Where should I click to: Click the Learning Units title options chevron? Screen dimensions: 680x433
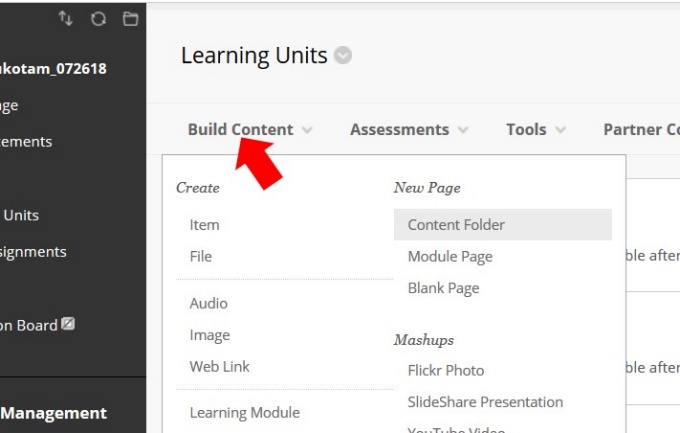pos(343,56)
